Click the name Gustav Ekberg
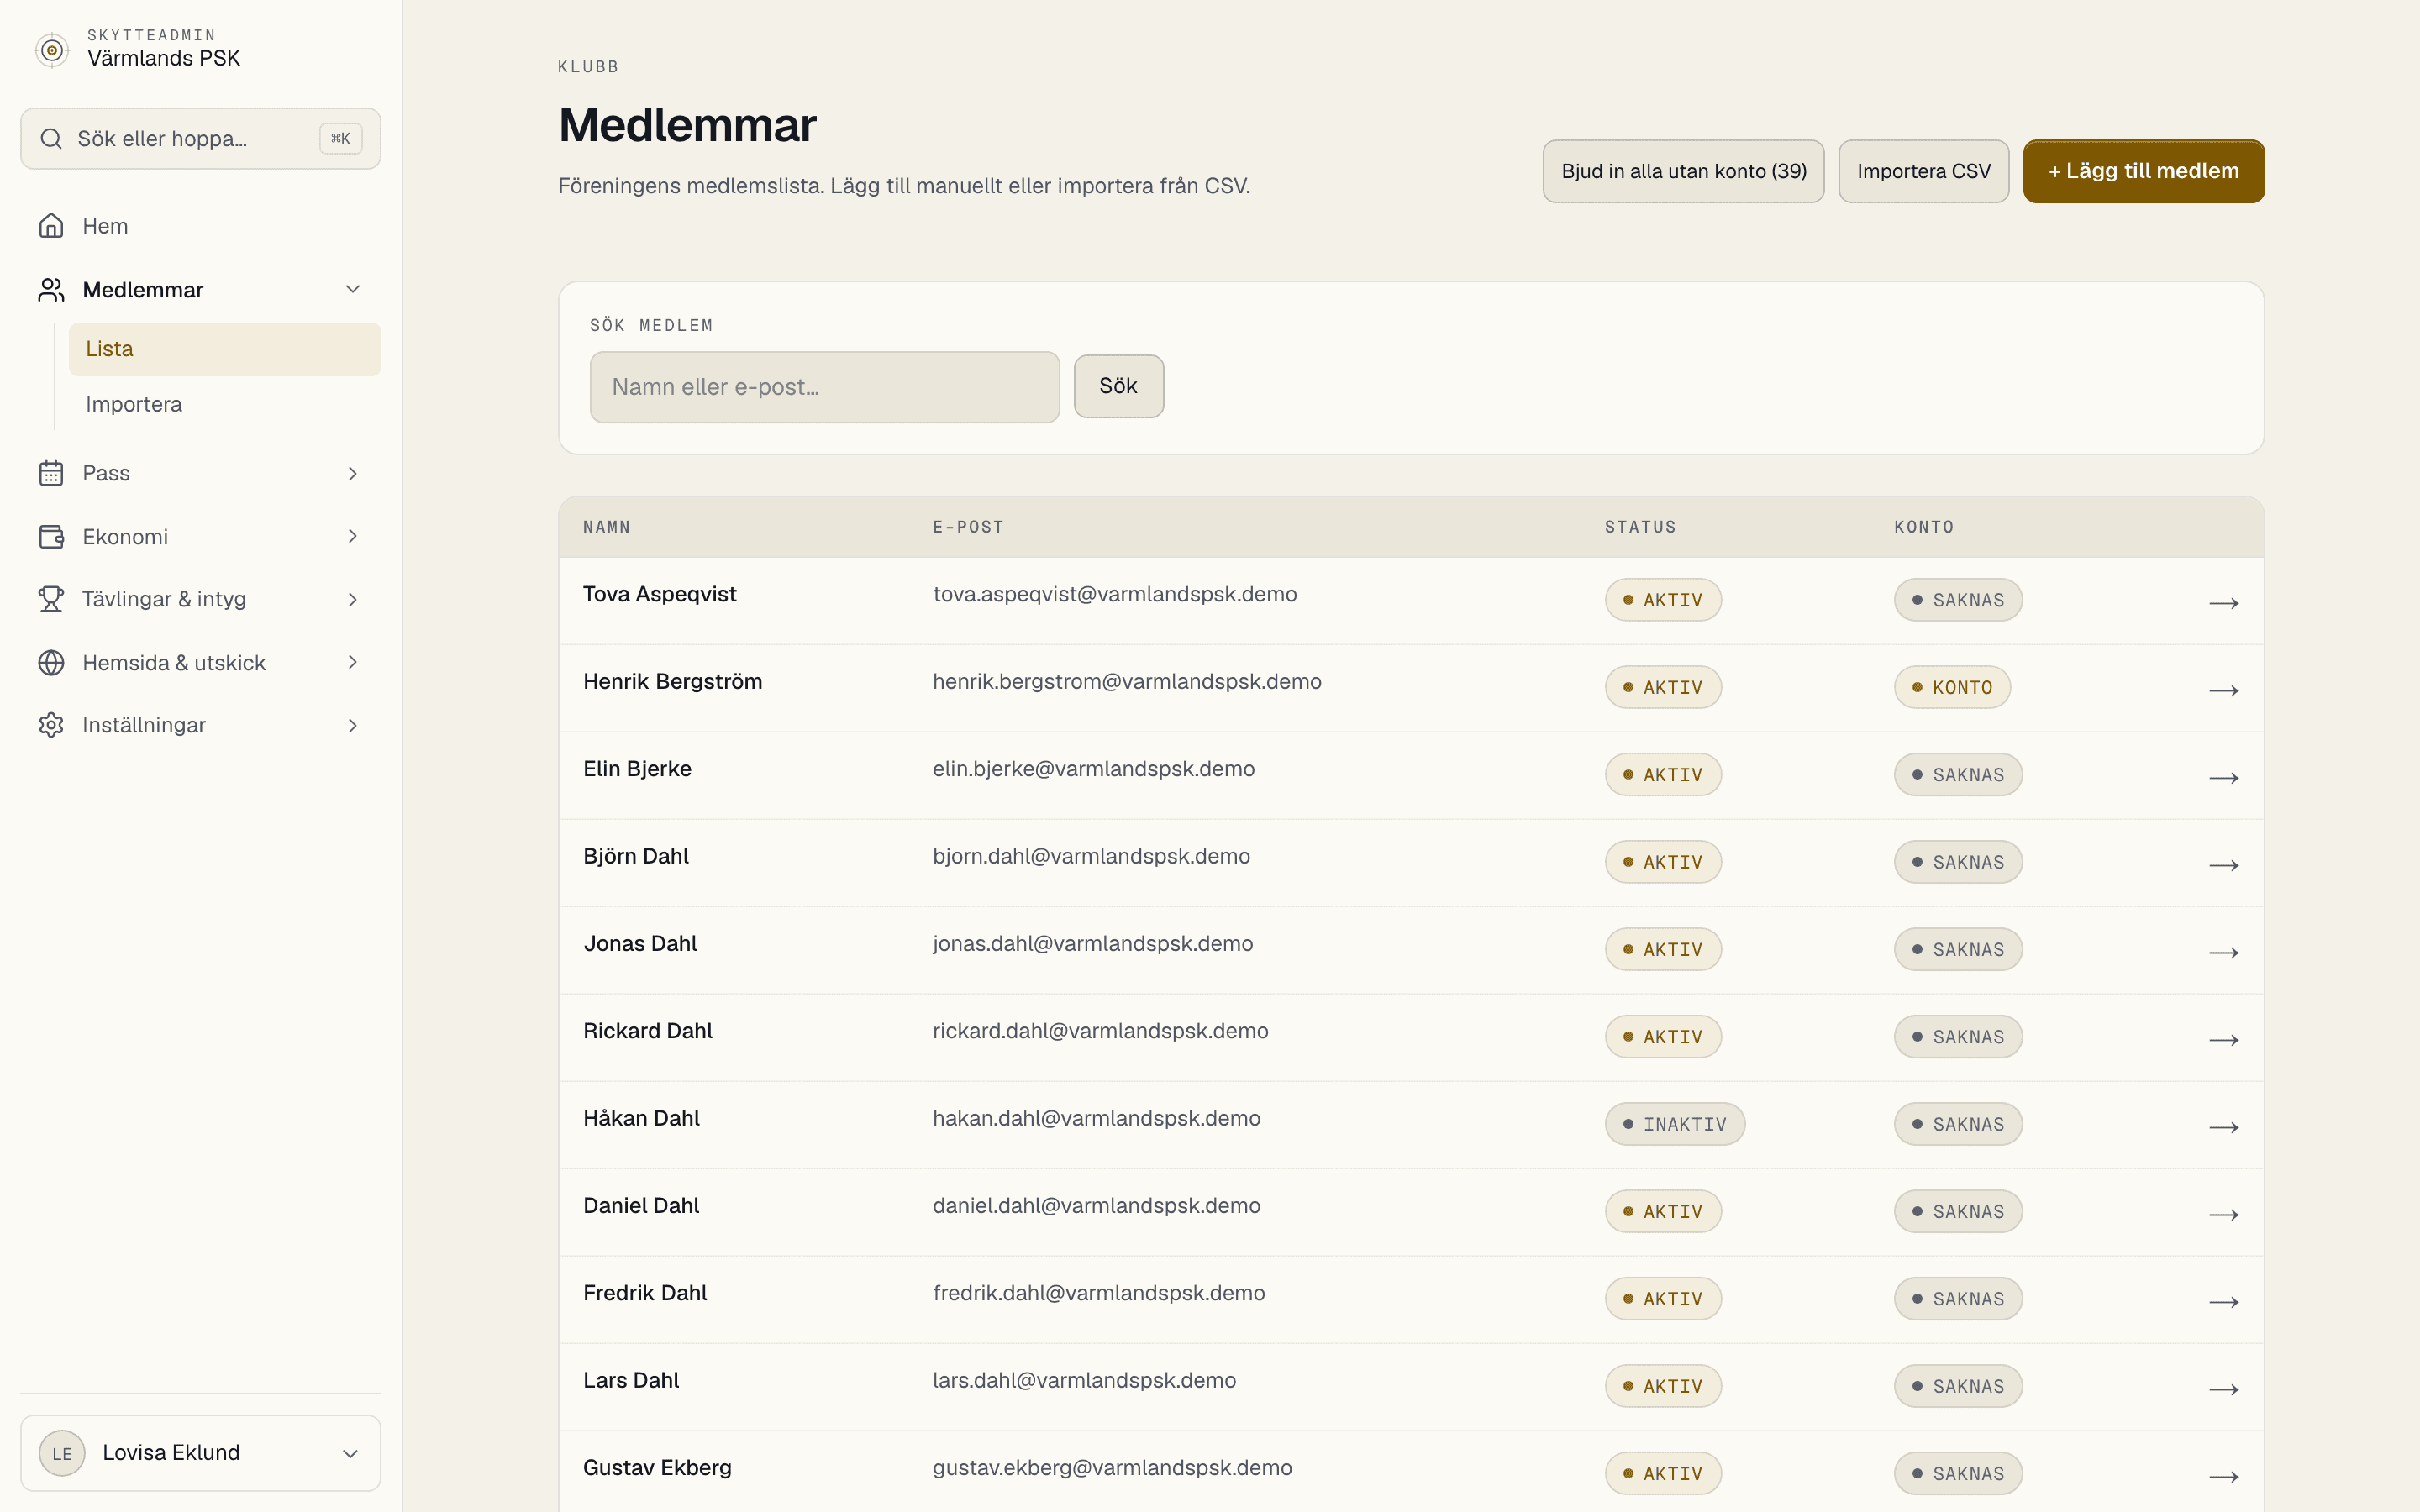 click(657, 1467)
